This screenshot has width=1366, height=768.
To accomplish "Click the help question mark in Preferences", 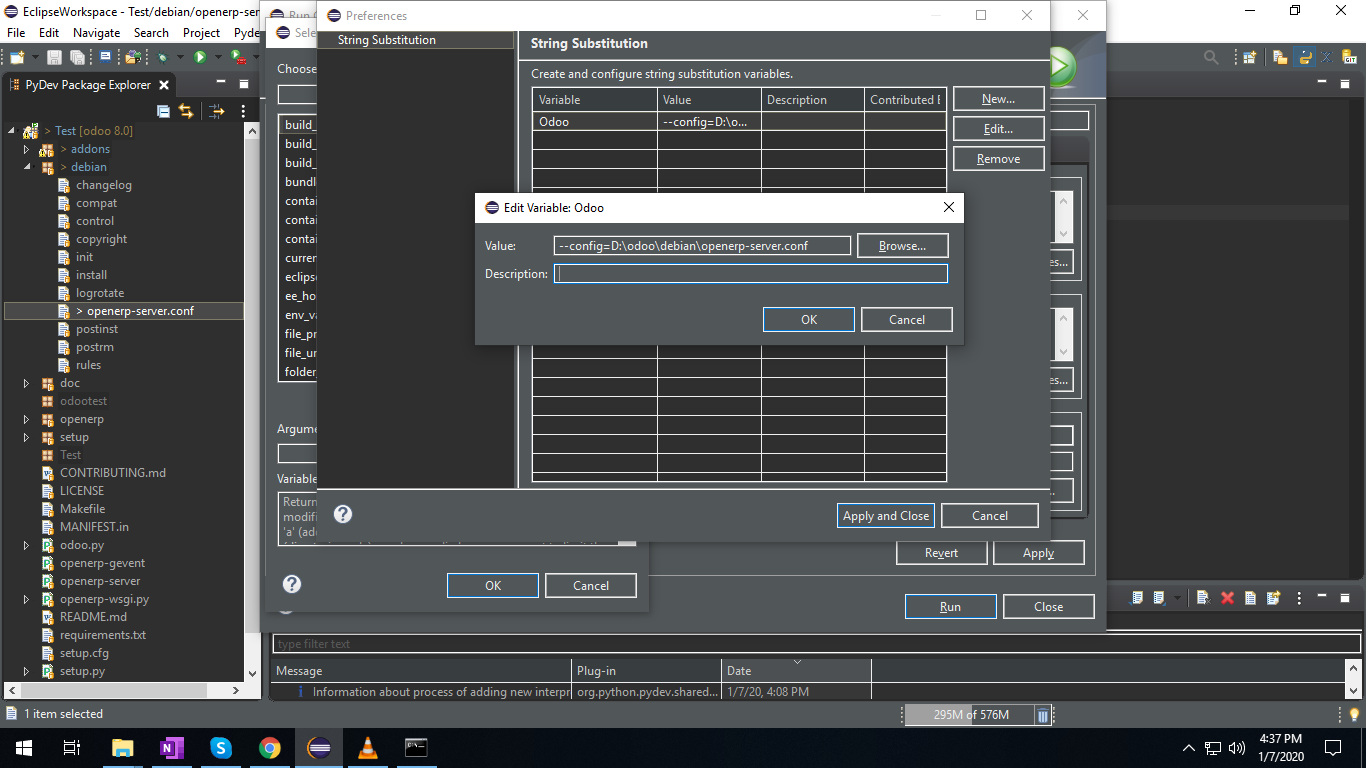I will pos(343,514).
